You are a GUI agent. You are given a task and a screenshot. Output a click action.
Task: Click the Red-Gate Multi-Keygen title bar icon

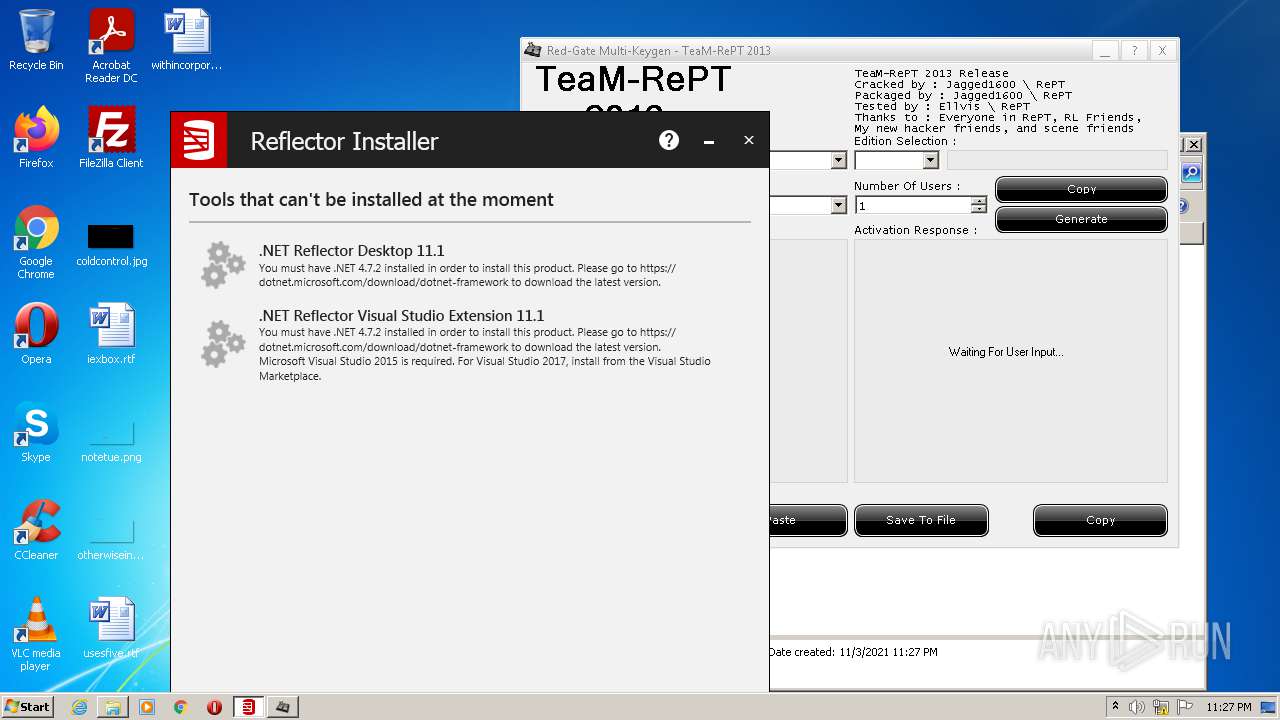pyautogui.click(x=533, y=50)
